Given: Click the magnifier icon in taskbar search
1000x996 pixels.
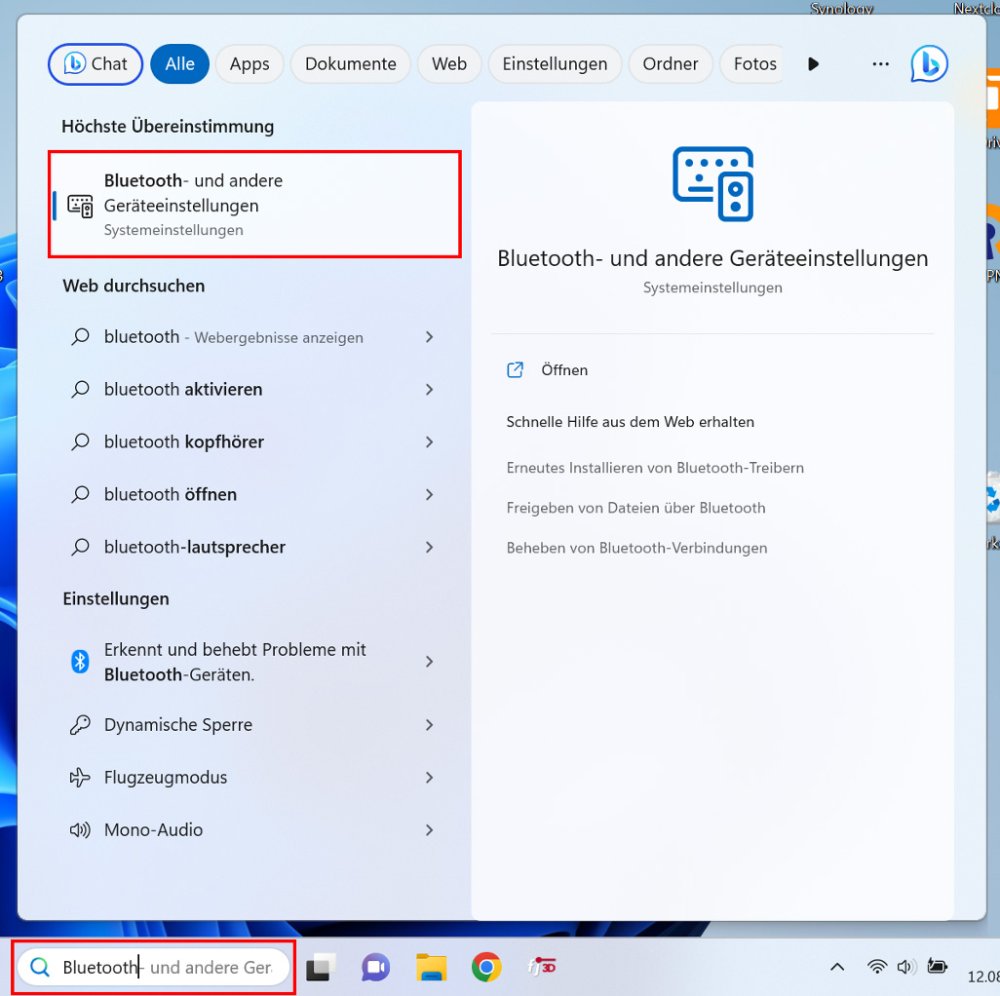Looking at the screenshot, I should [40, 967].
